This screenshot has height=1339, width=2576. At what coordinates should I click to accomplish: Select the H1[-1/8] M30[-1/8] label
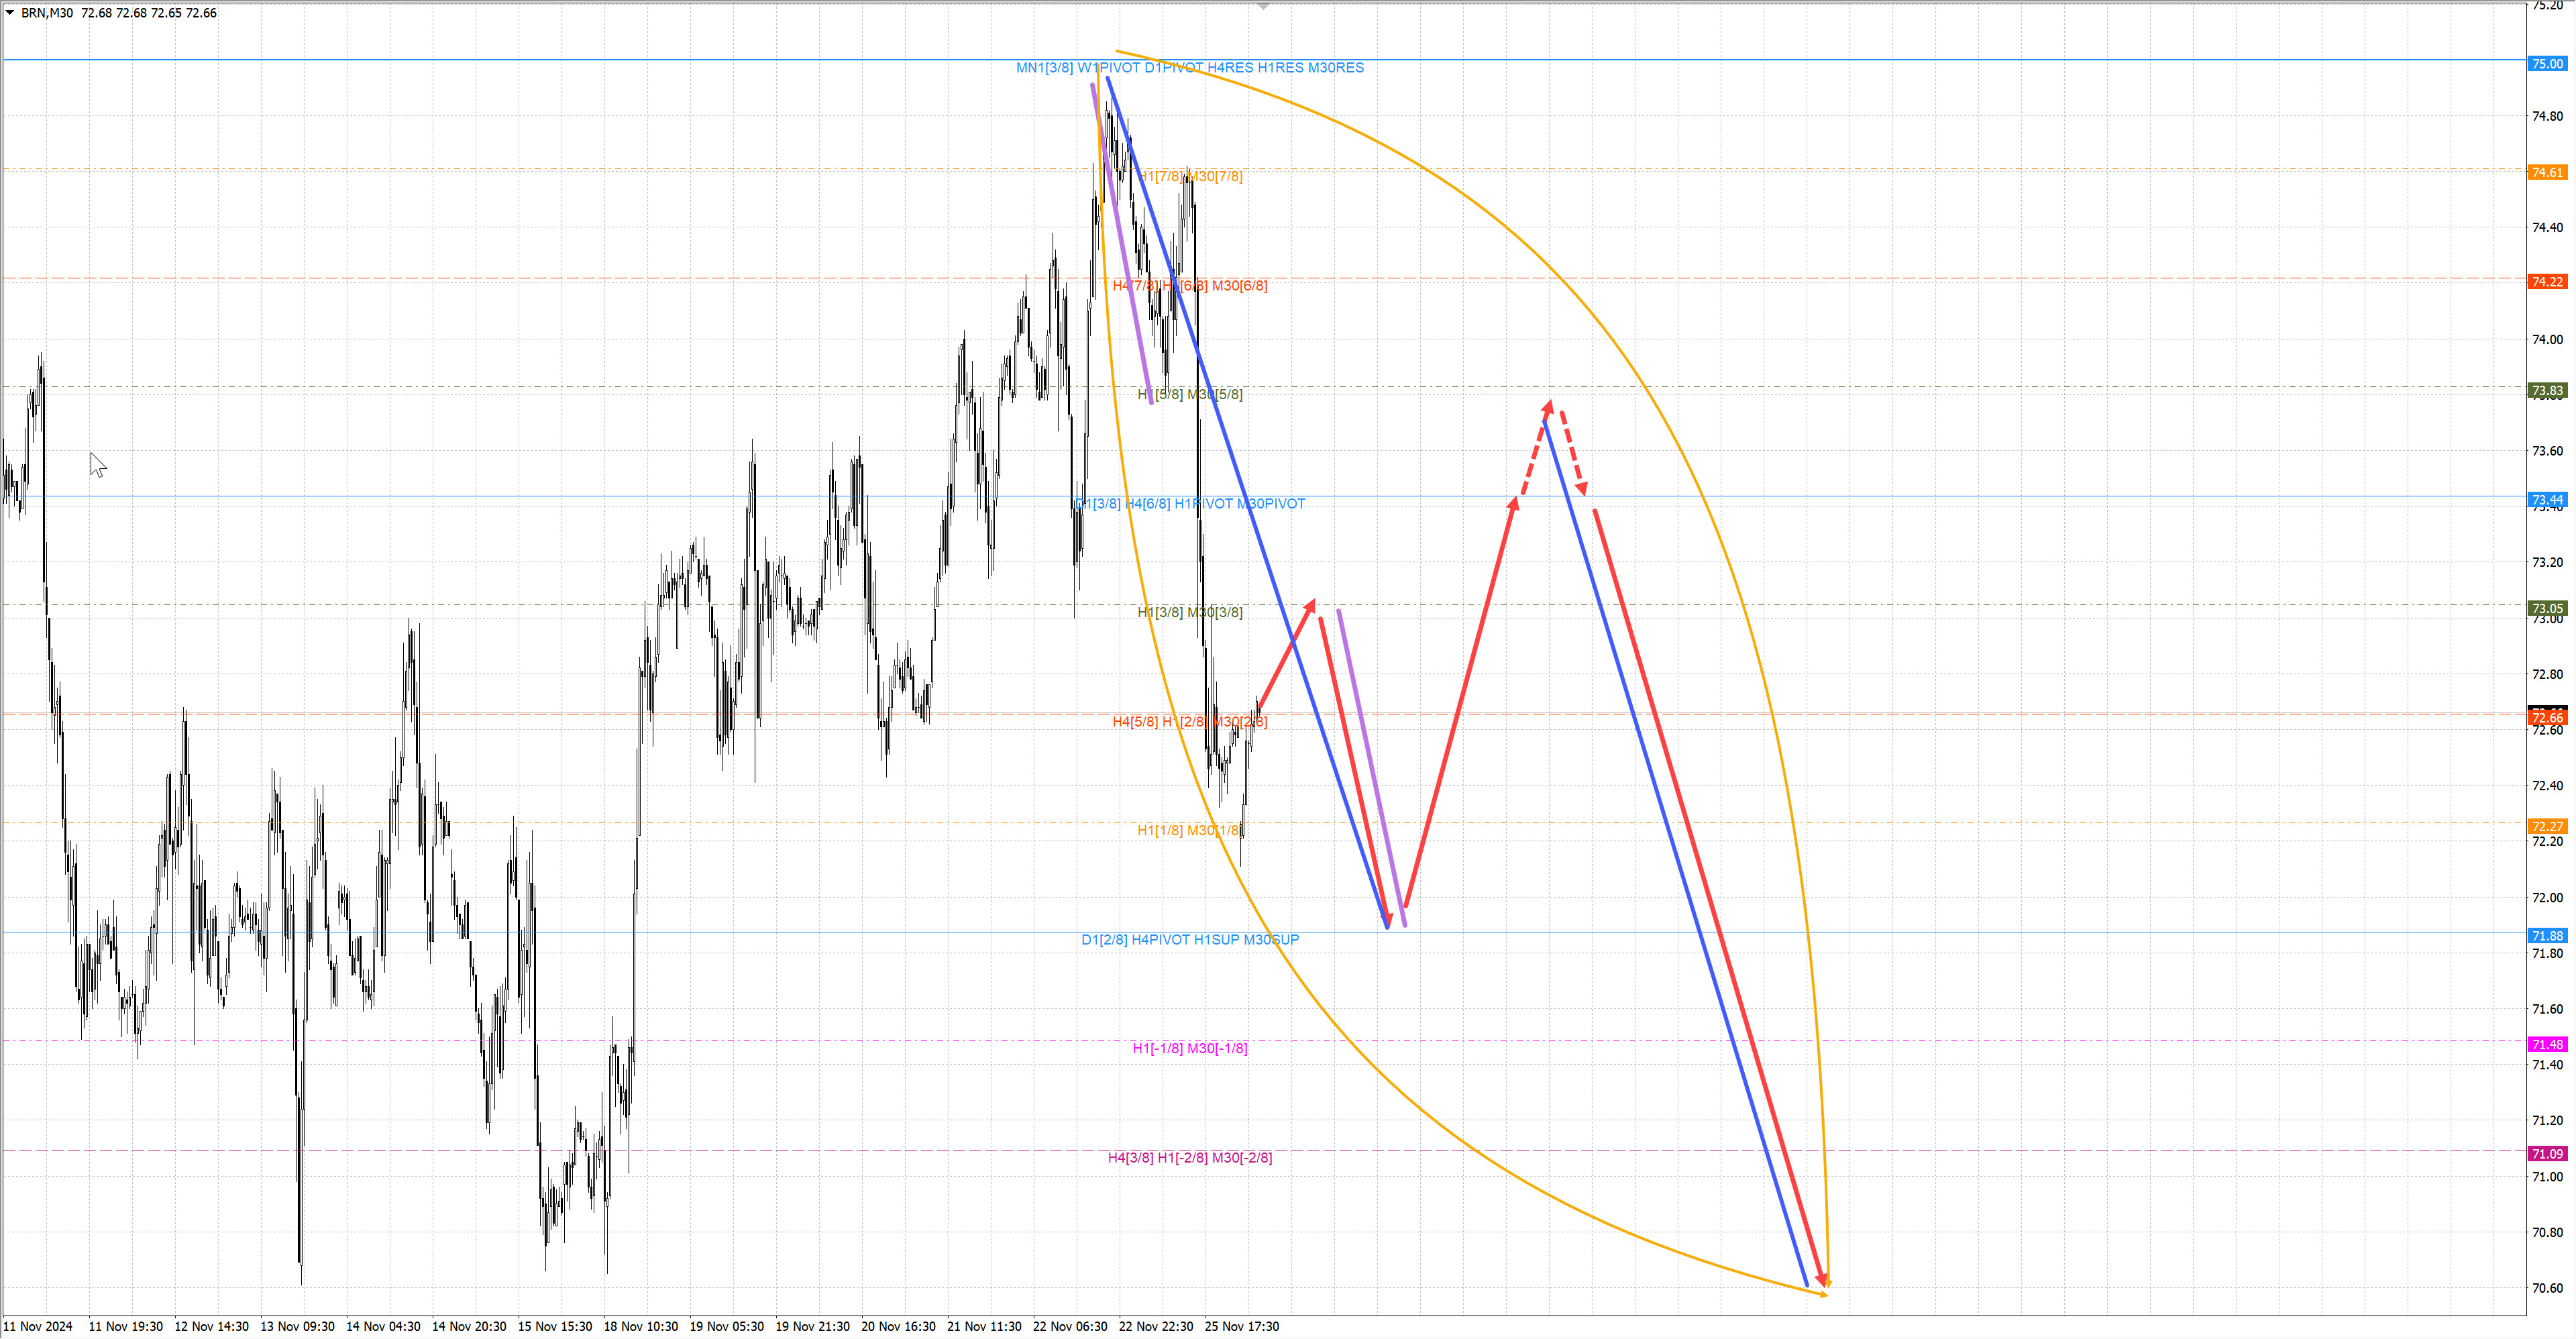[1189, 1048]
